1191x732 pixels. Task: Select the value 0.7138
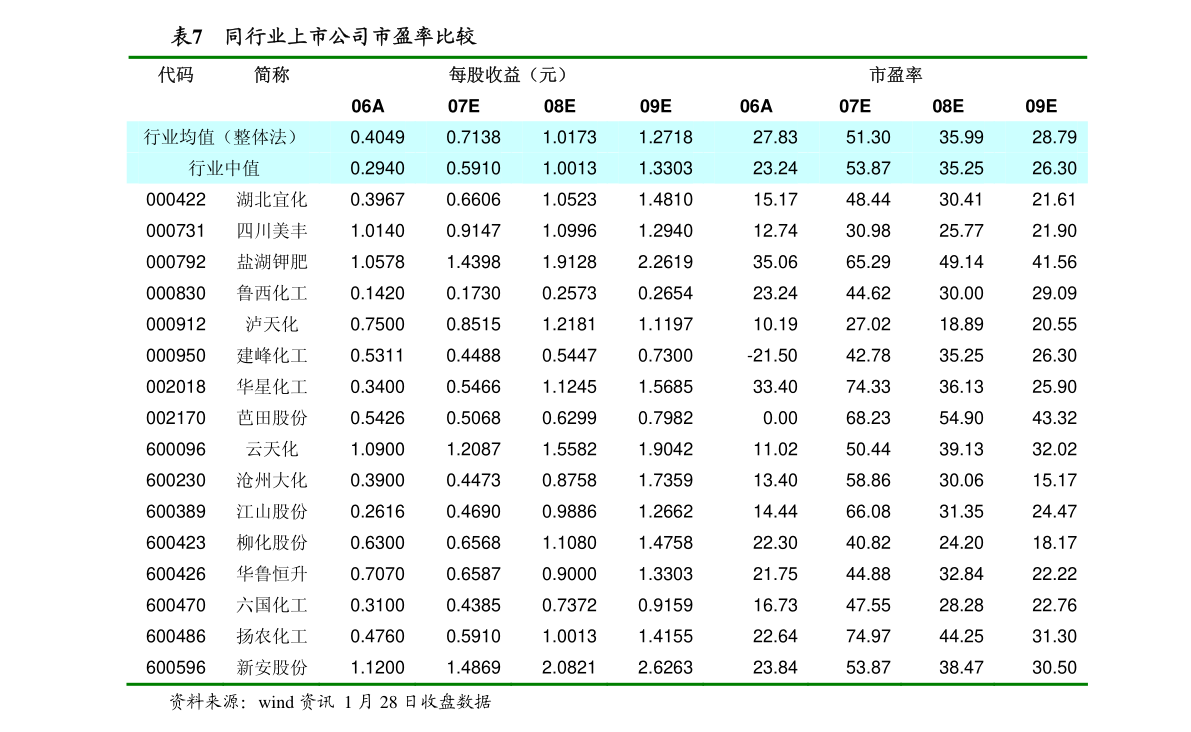tap(473, 137)
